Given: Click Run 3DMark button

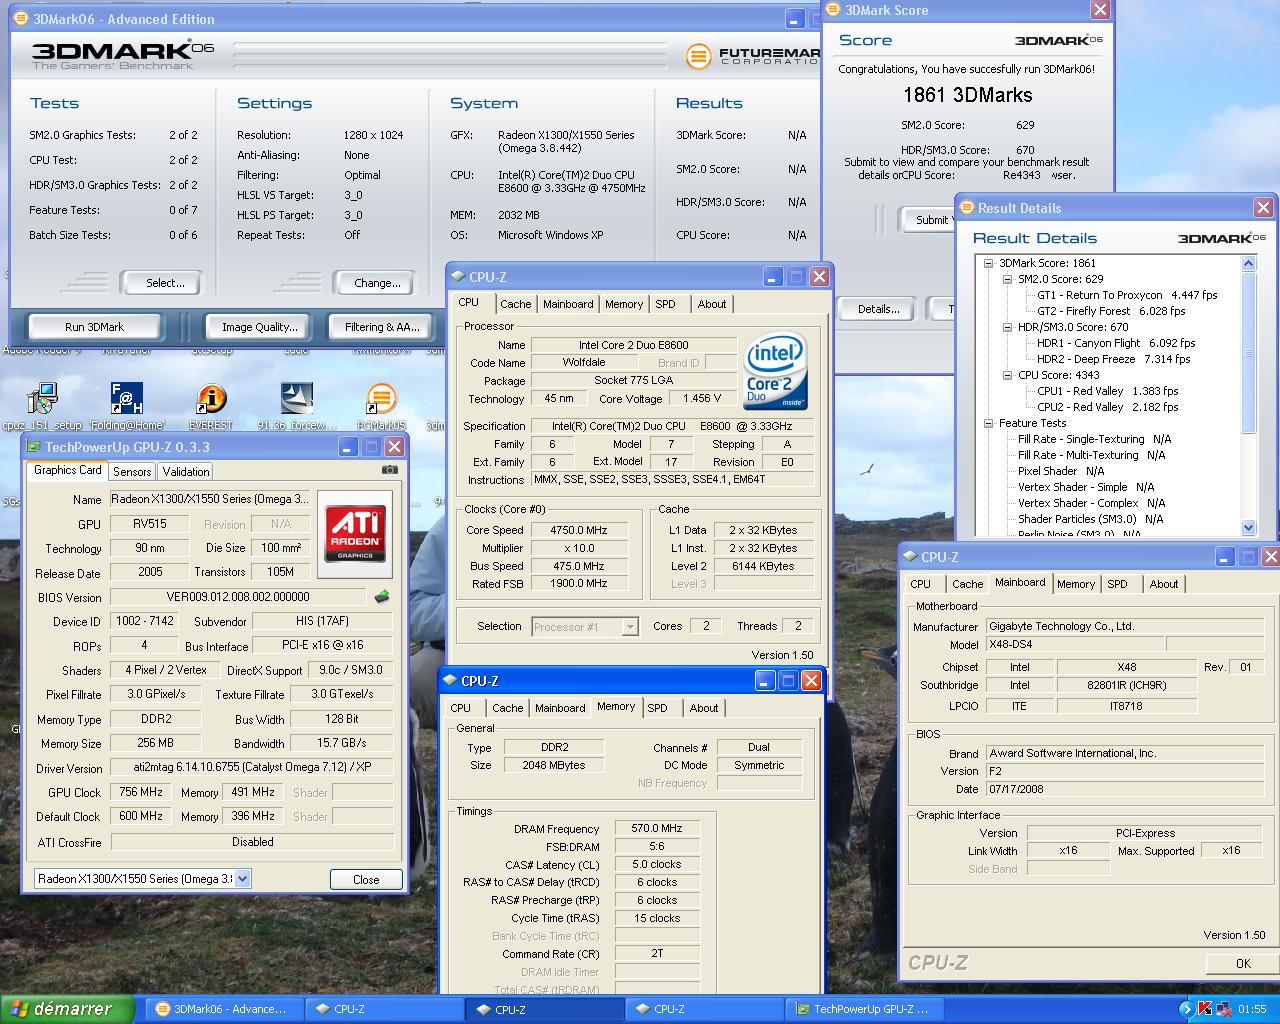Looking at the screenshot, I should pyautogui.click(x=94, y=327).
